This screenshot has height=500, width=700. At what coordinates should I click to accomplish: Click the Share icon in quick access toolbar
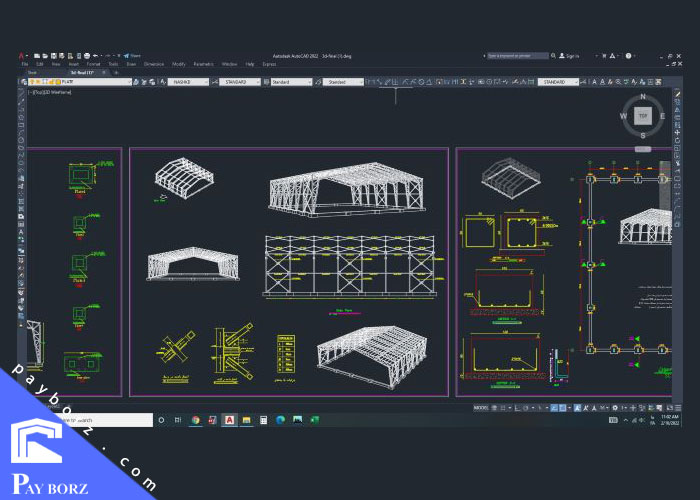(x=134, y=56)
